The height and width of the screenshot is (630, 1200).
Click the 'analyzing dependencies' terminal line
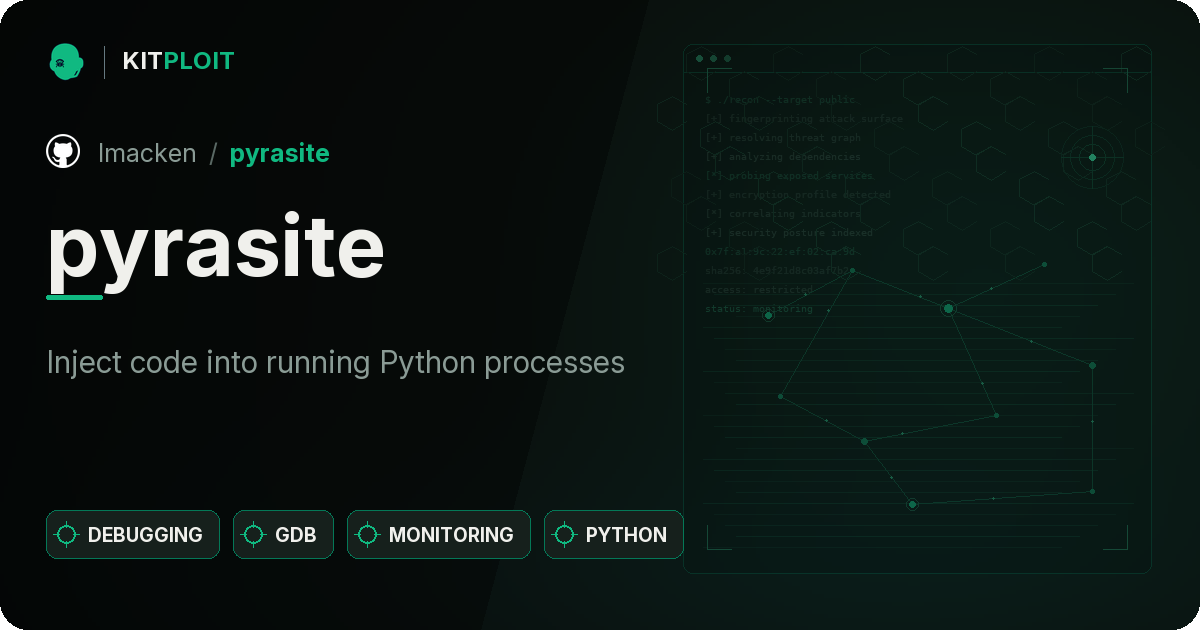(783, 157)
